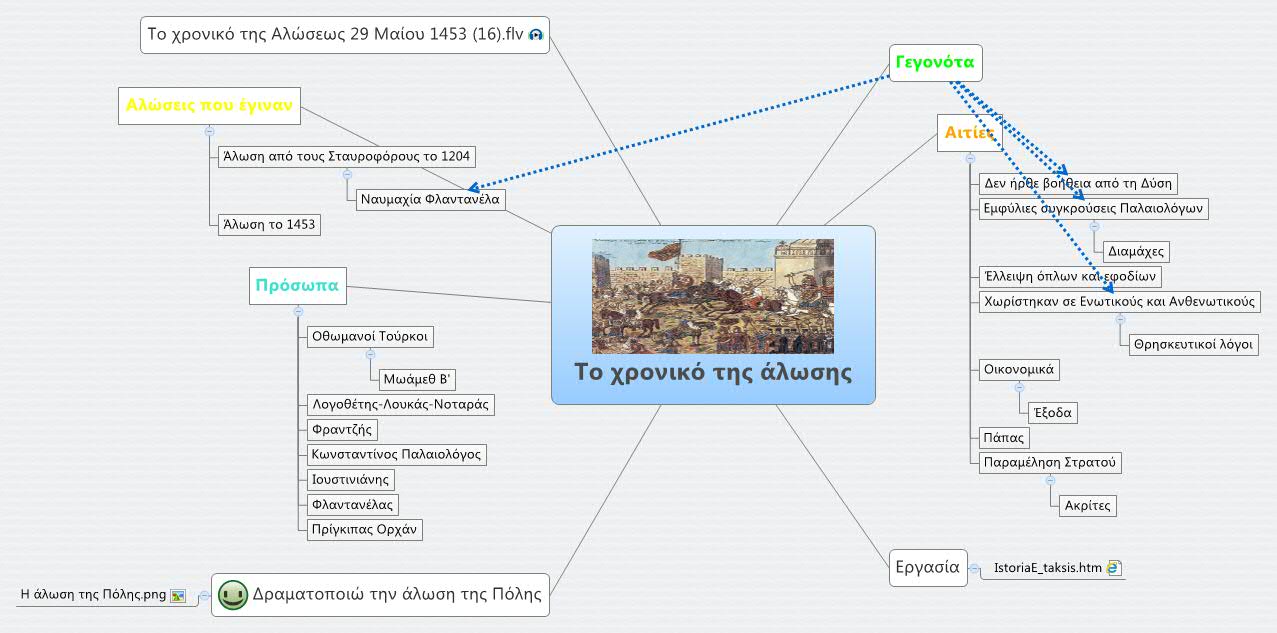
Task: Select the Θρησκευτικοί λόγοι subtopic
Action: pos(1192,344)
